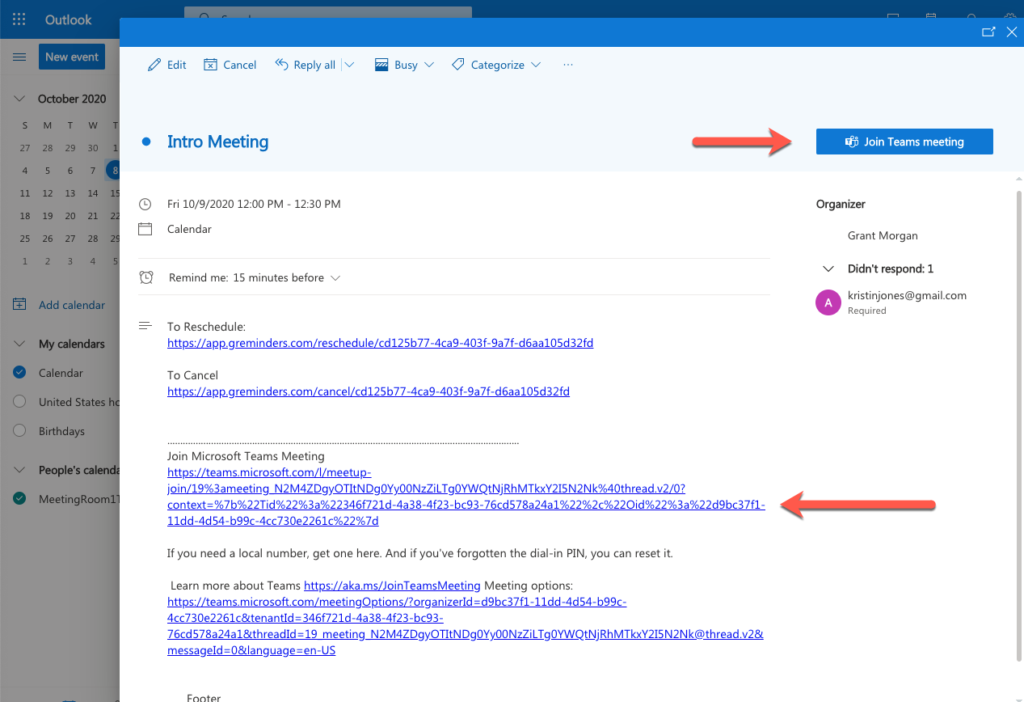Screen dimensions: 1024x702
Task: Toggle the Birthdays calendar checkbox
Action: [x=20, y=430]
